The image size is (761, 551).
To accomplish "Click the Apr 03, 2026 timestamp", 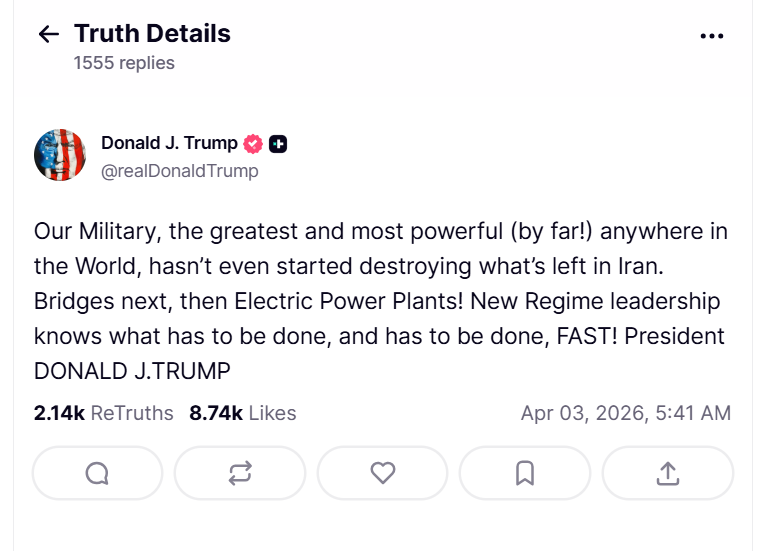I will pyautogui.click(x=626, y=413).
